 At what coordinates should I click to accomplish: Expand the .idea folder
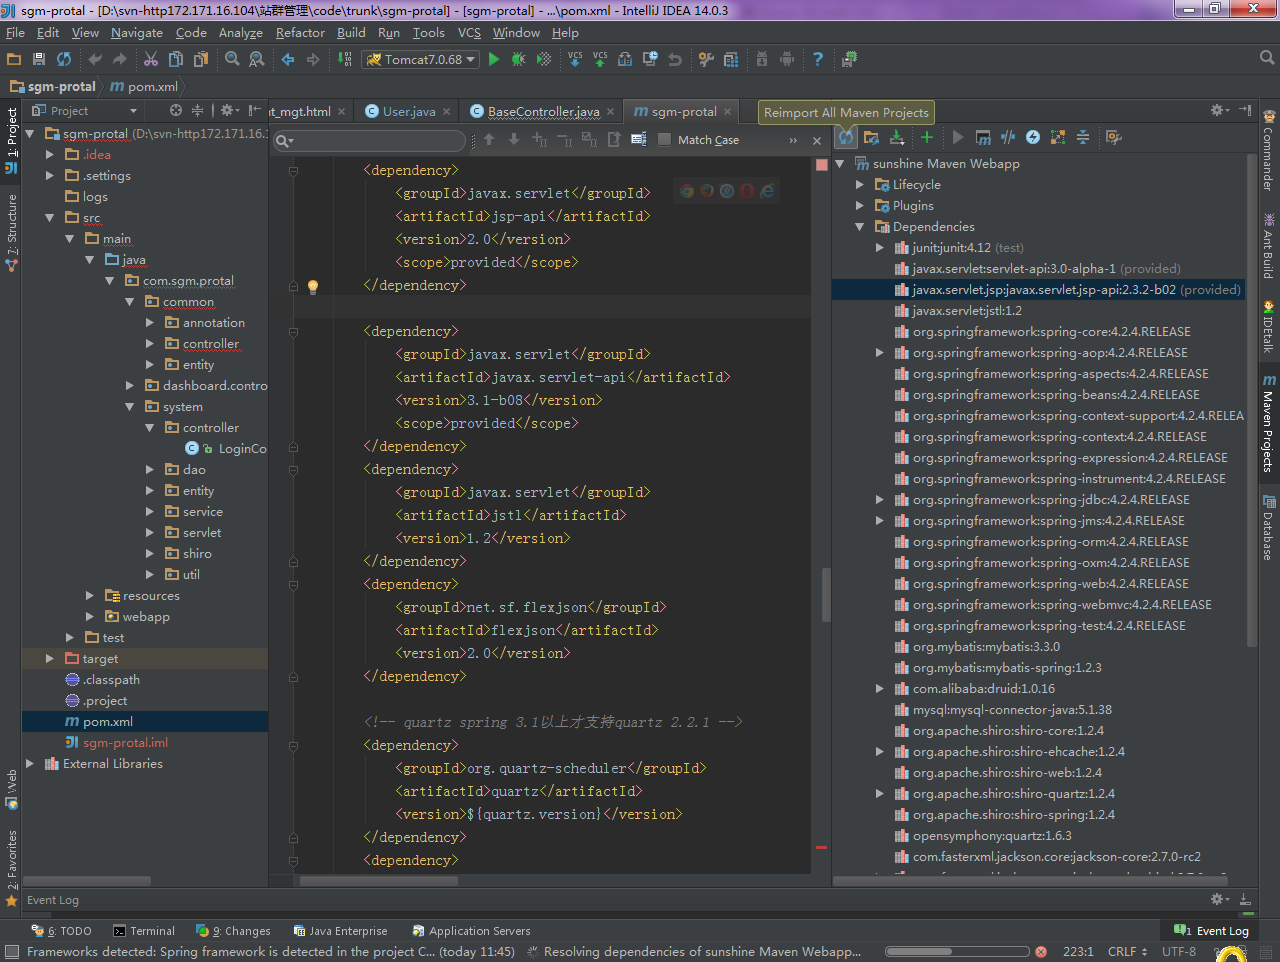coord(50,155)
